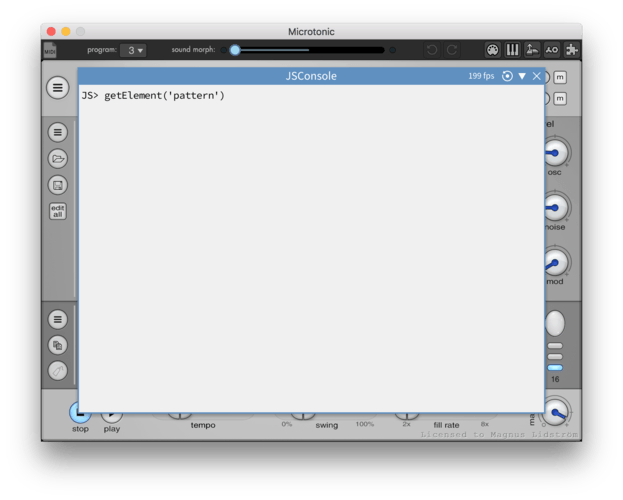
Task: Click the sound morph slider handle
Action: pos(235,50)
